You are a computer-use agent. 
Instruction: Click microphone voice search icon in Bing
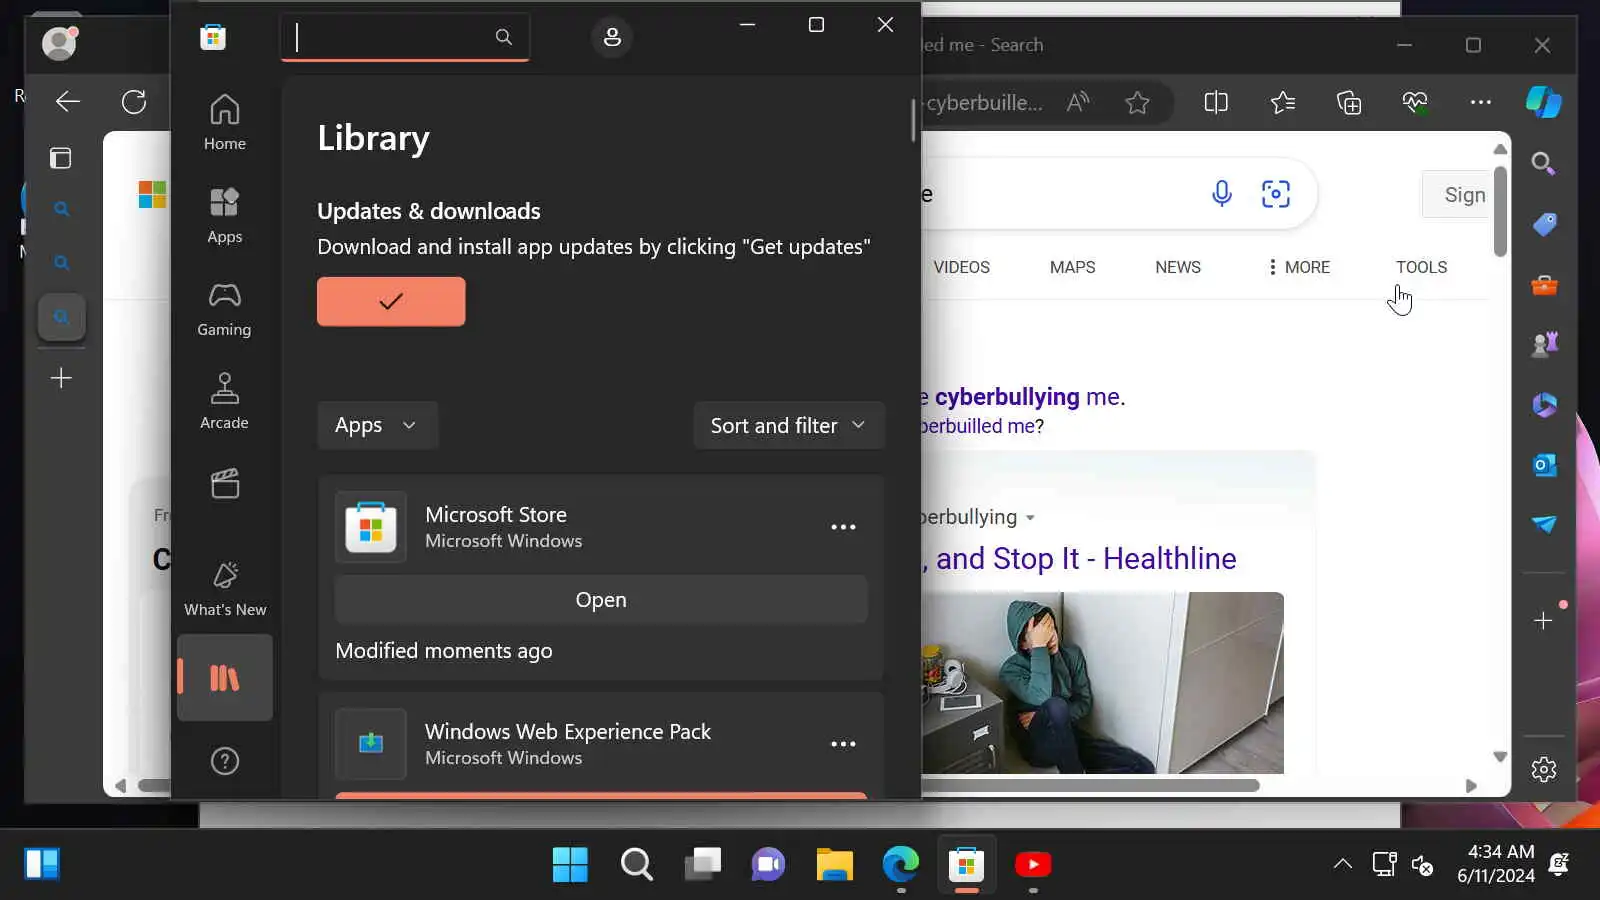tap(1221, 193)
